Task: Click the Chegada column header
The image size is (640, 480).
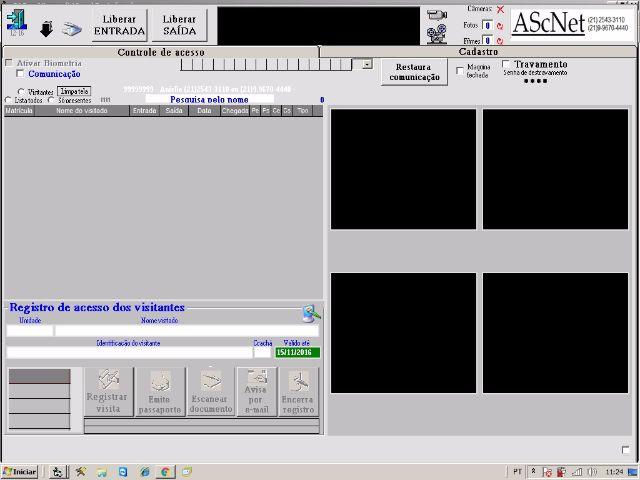Action: (x=235, y=111)
